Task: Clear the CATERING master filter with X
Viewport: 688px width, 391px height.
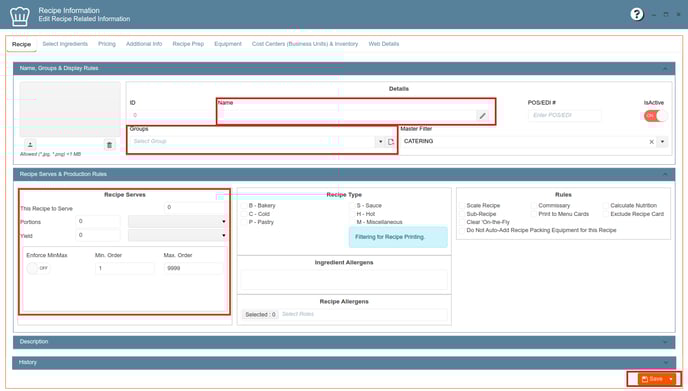Action: (651, 142)
